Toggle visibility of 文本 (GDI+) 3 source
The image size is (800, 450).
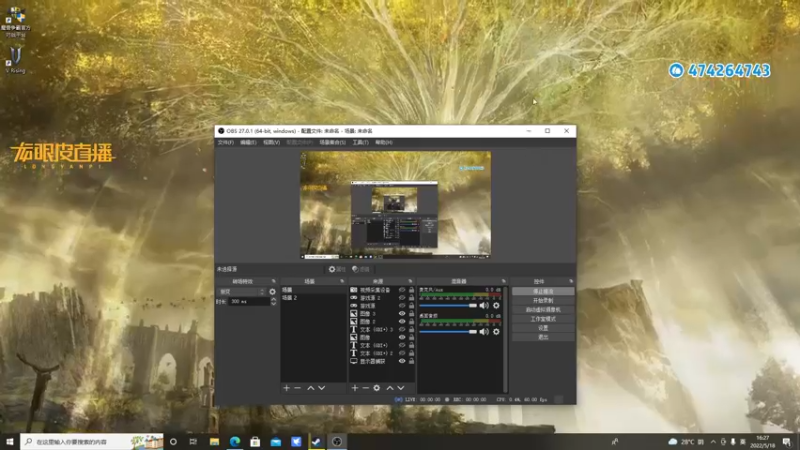[x=402, y=329]
